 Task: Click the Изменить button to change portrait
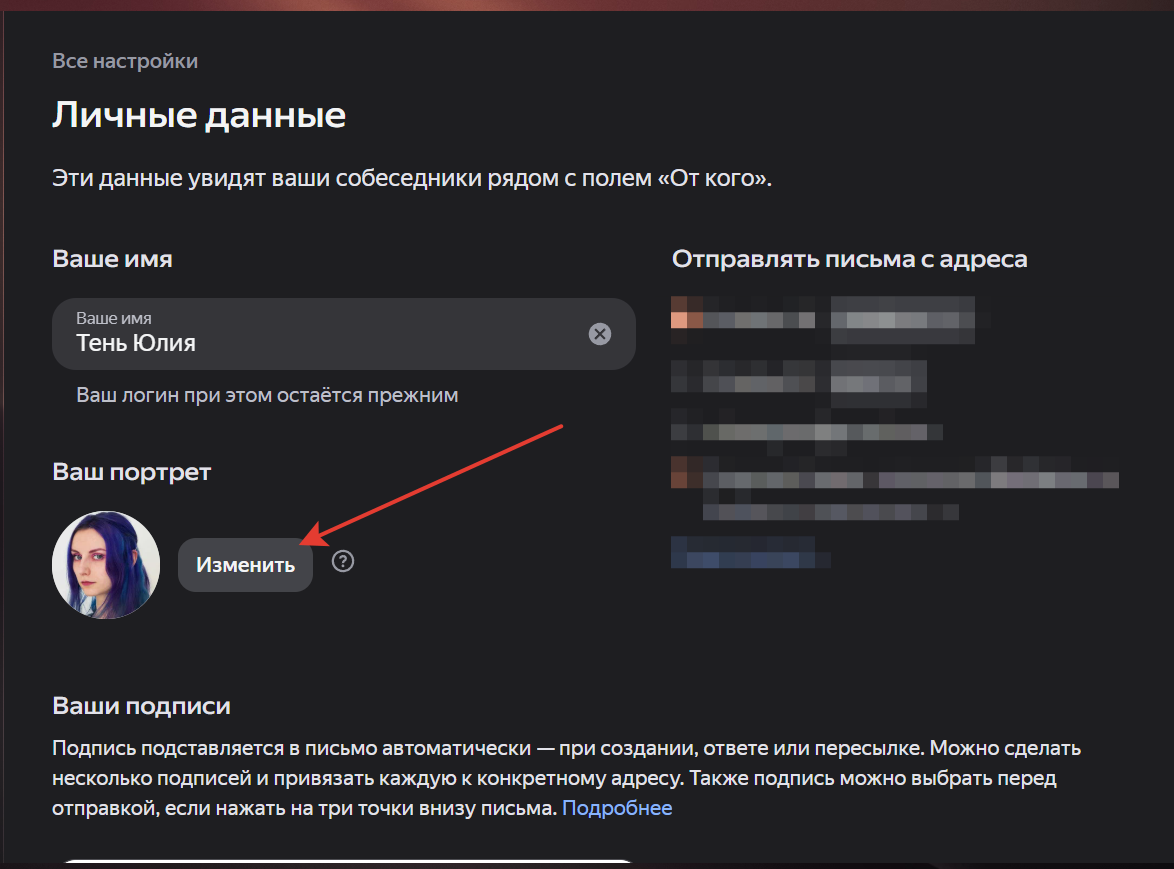click(x=245, y=563)
